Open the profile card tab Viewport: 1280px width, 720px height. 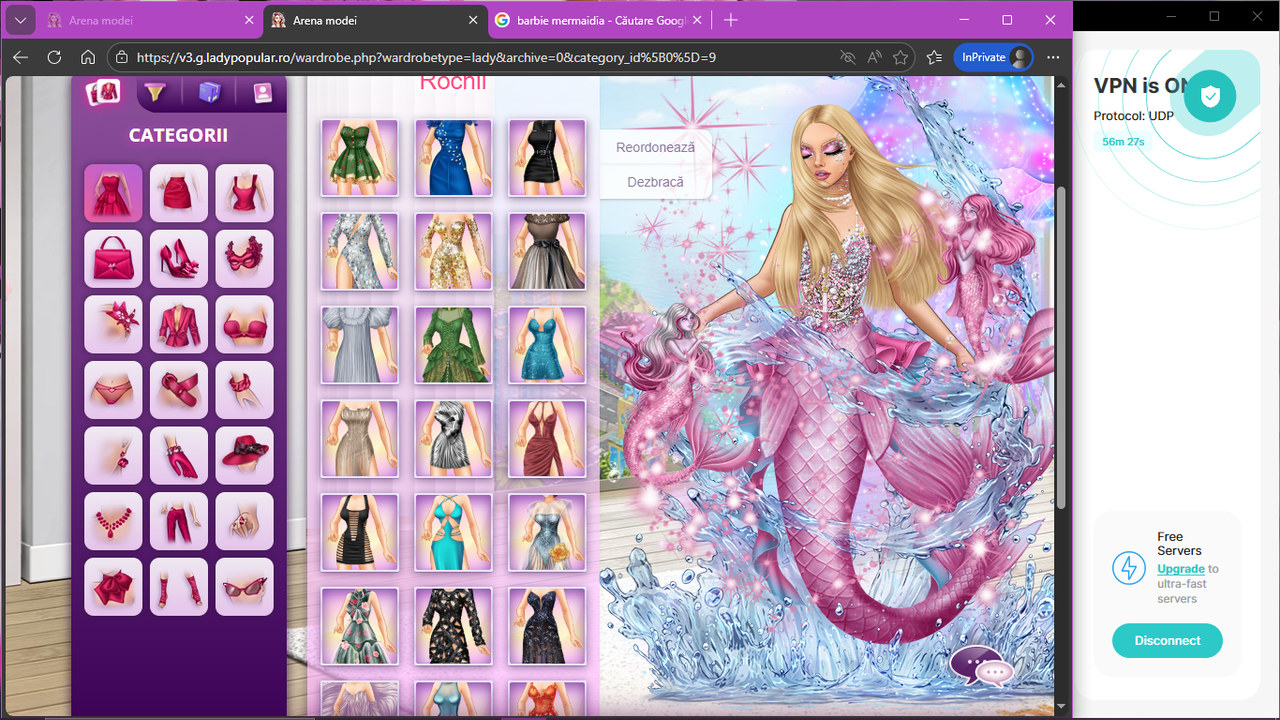coord(261,93)
